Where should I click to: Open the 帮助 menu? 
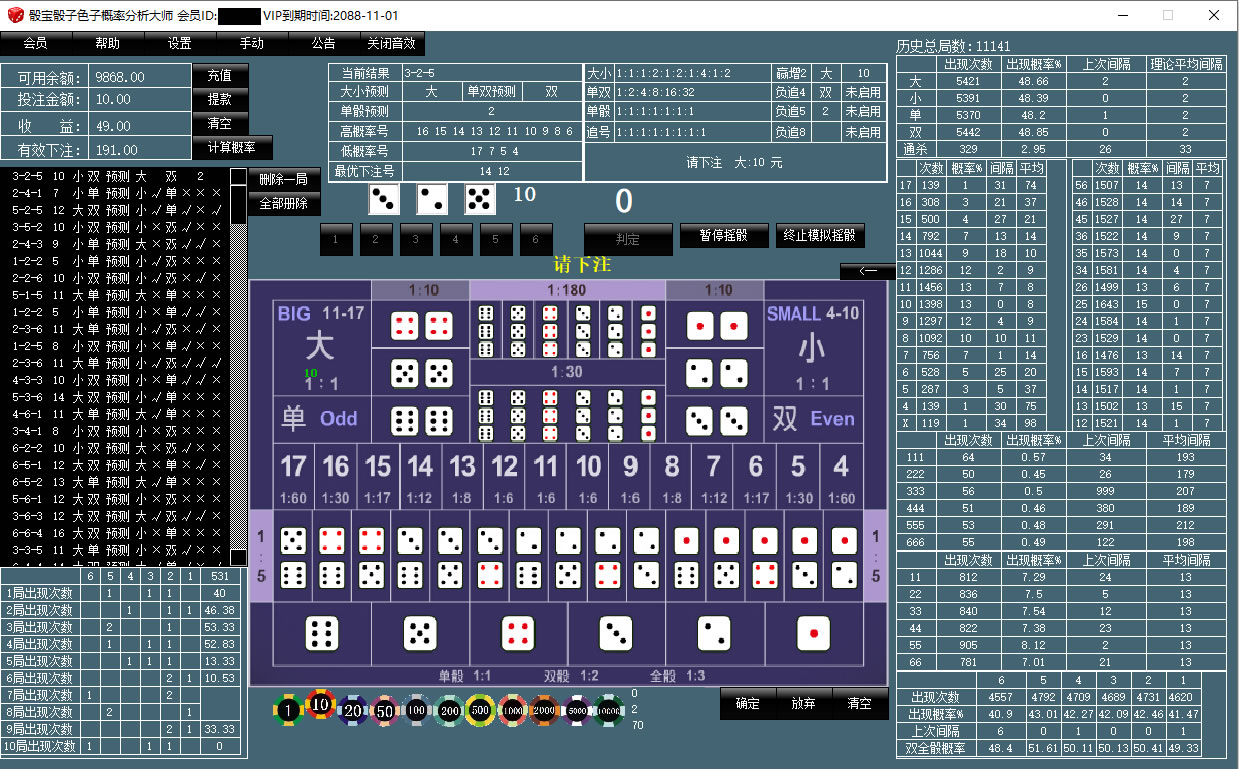click(x=107, y=44)
